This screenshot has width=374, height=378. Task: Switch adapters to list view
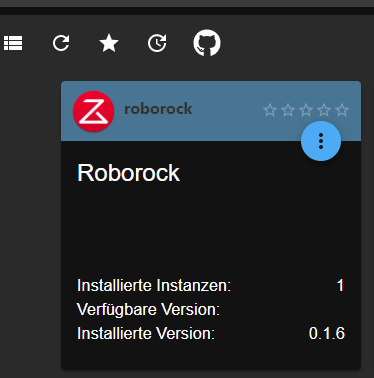pos(13,43)
